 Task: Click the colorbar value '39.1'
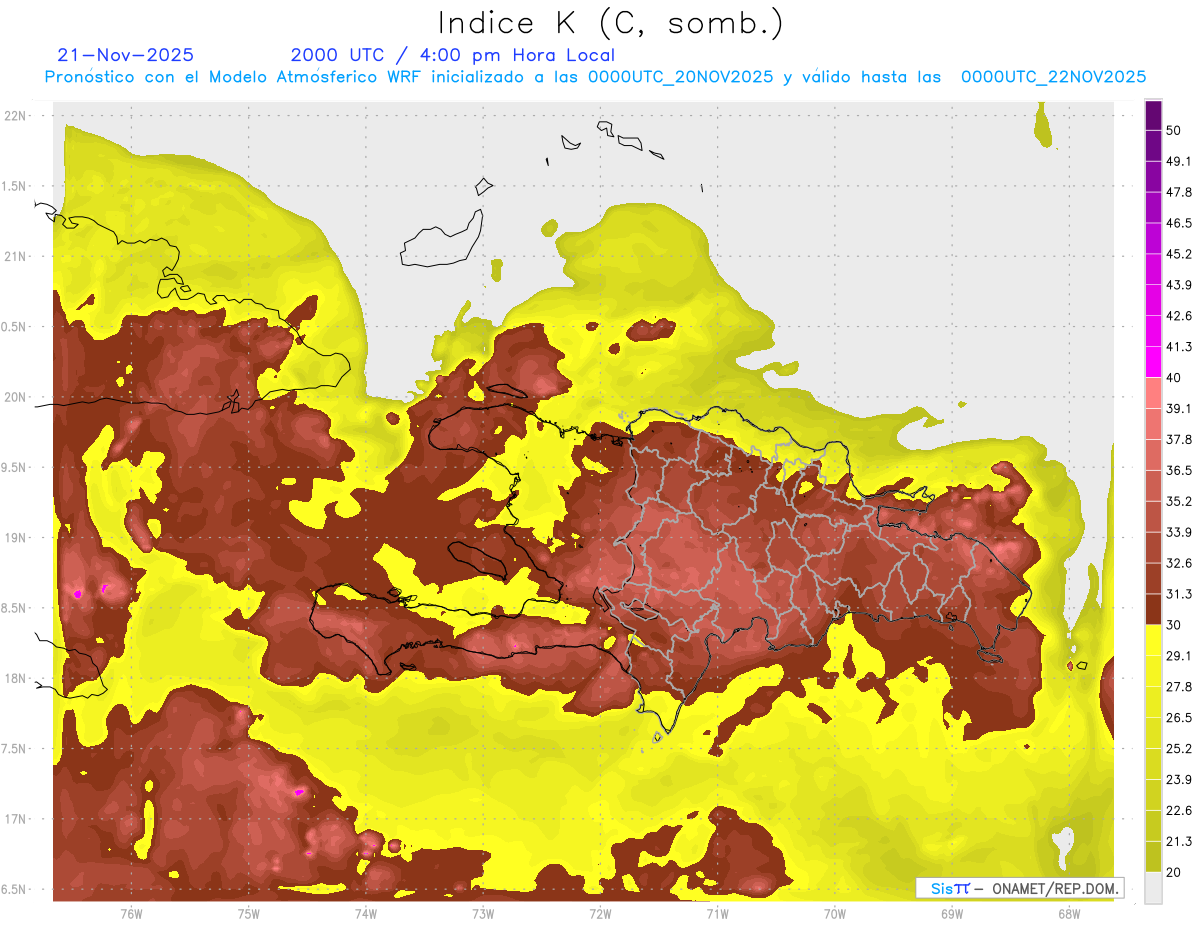pos(1179,409)
